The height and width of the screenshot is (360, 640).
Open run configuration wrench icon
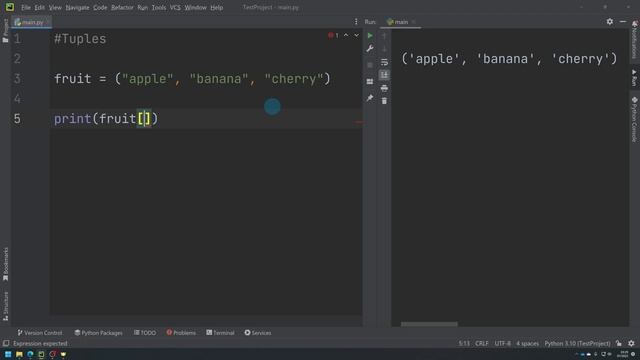coord(370,49)
